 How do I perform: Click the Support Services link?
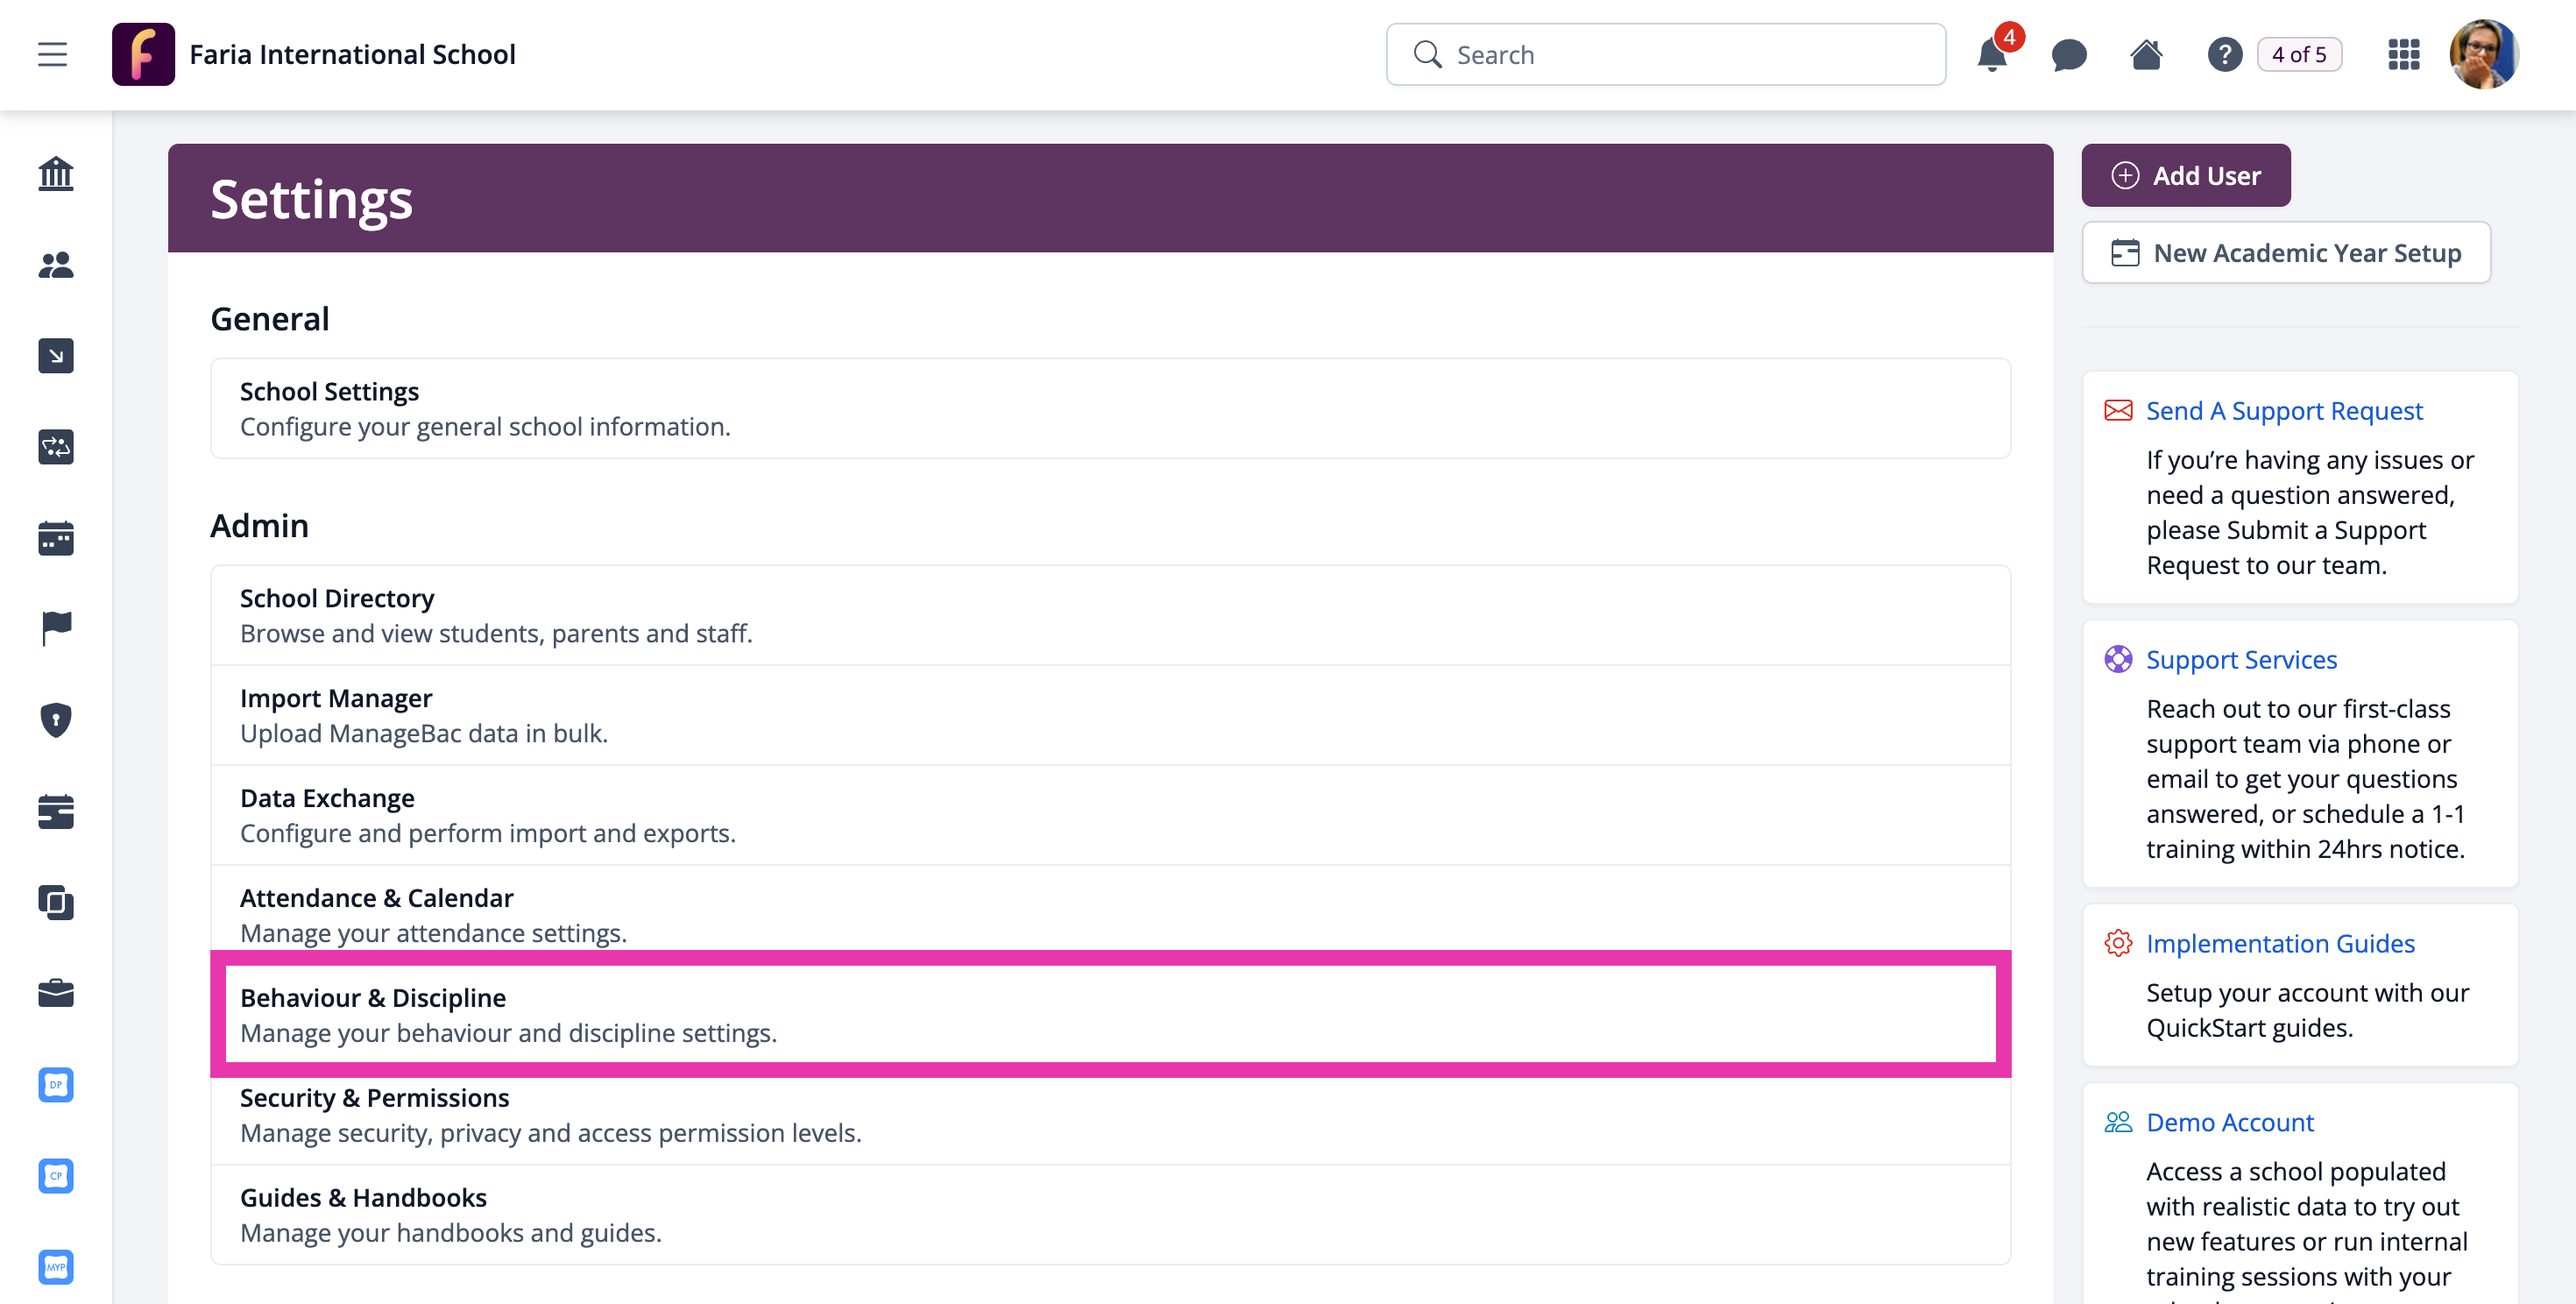point(2241,660)
